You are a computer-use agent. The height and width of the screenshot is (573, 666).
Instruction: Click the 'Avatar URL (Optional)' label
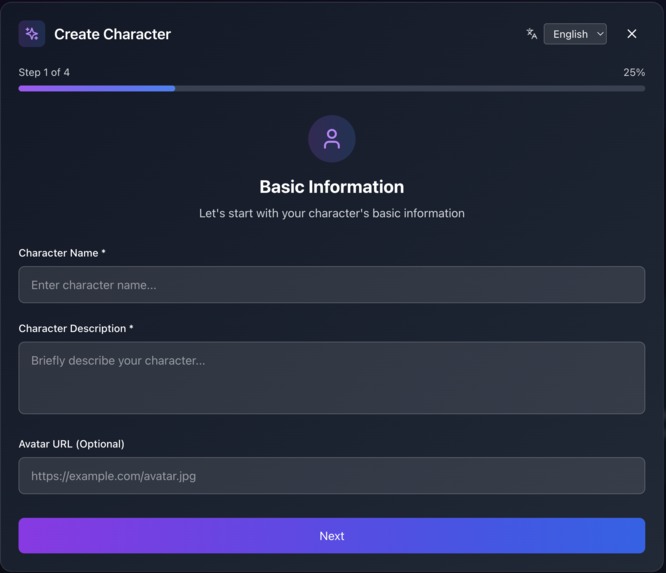[x=72, y=444]
